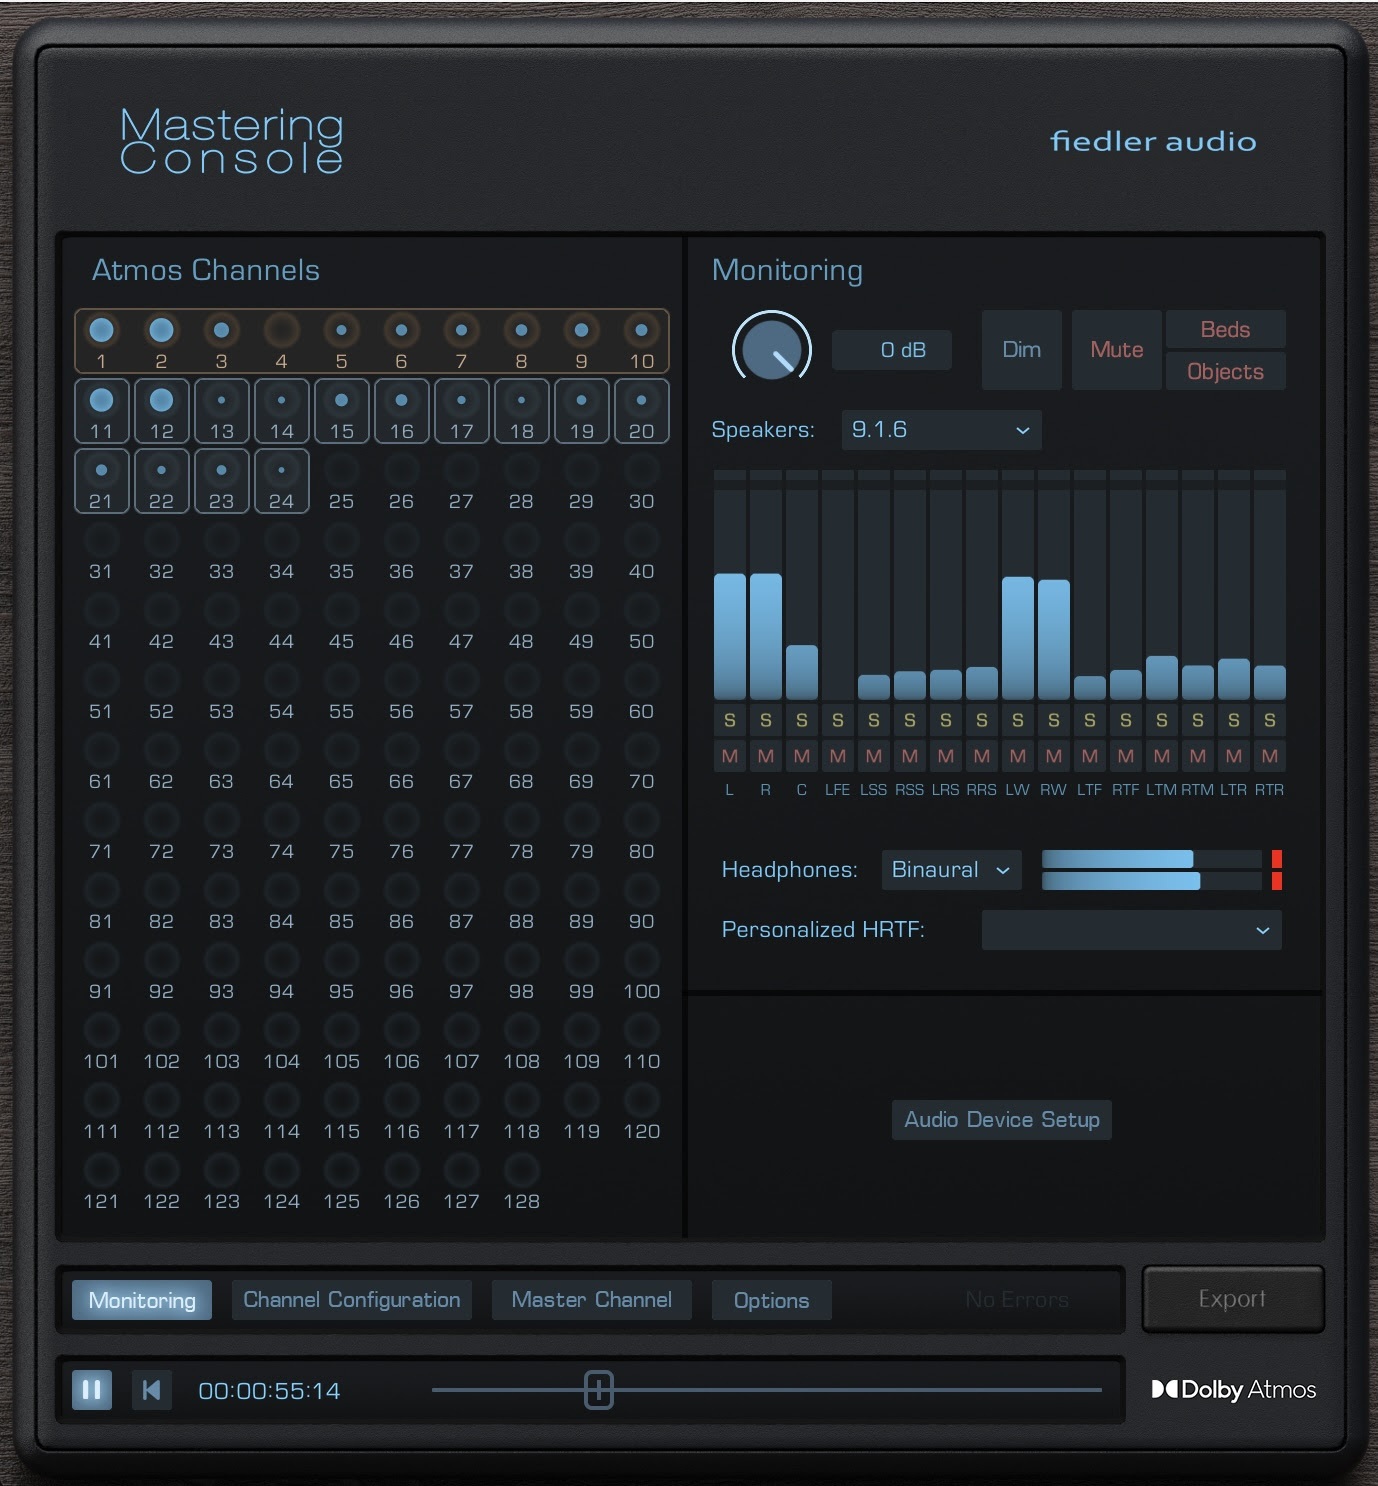Click the 0 dB level display
Viewport: 1378px width, 1486px height.
[x=891, y=350]
